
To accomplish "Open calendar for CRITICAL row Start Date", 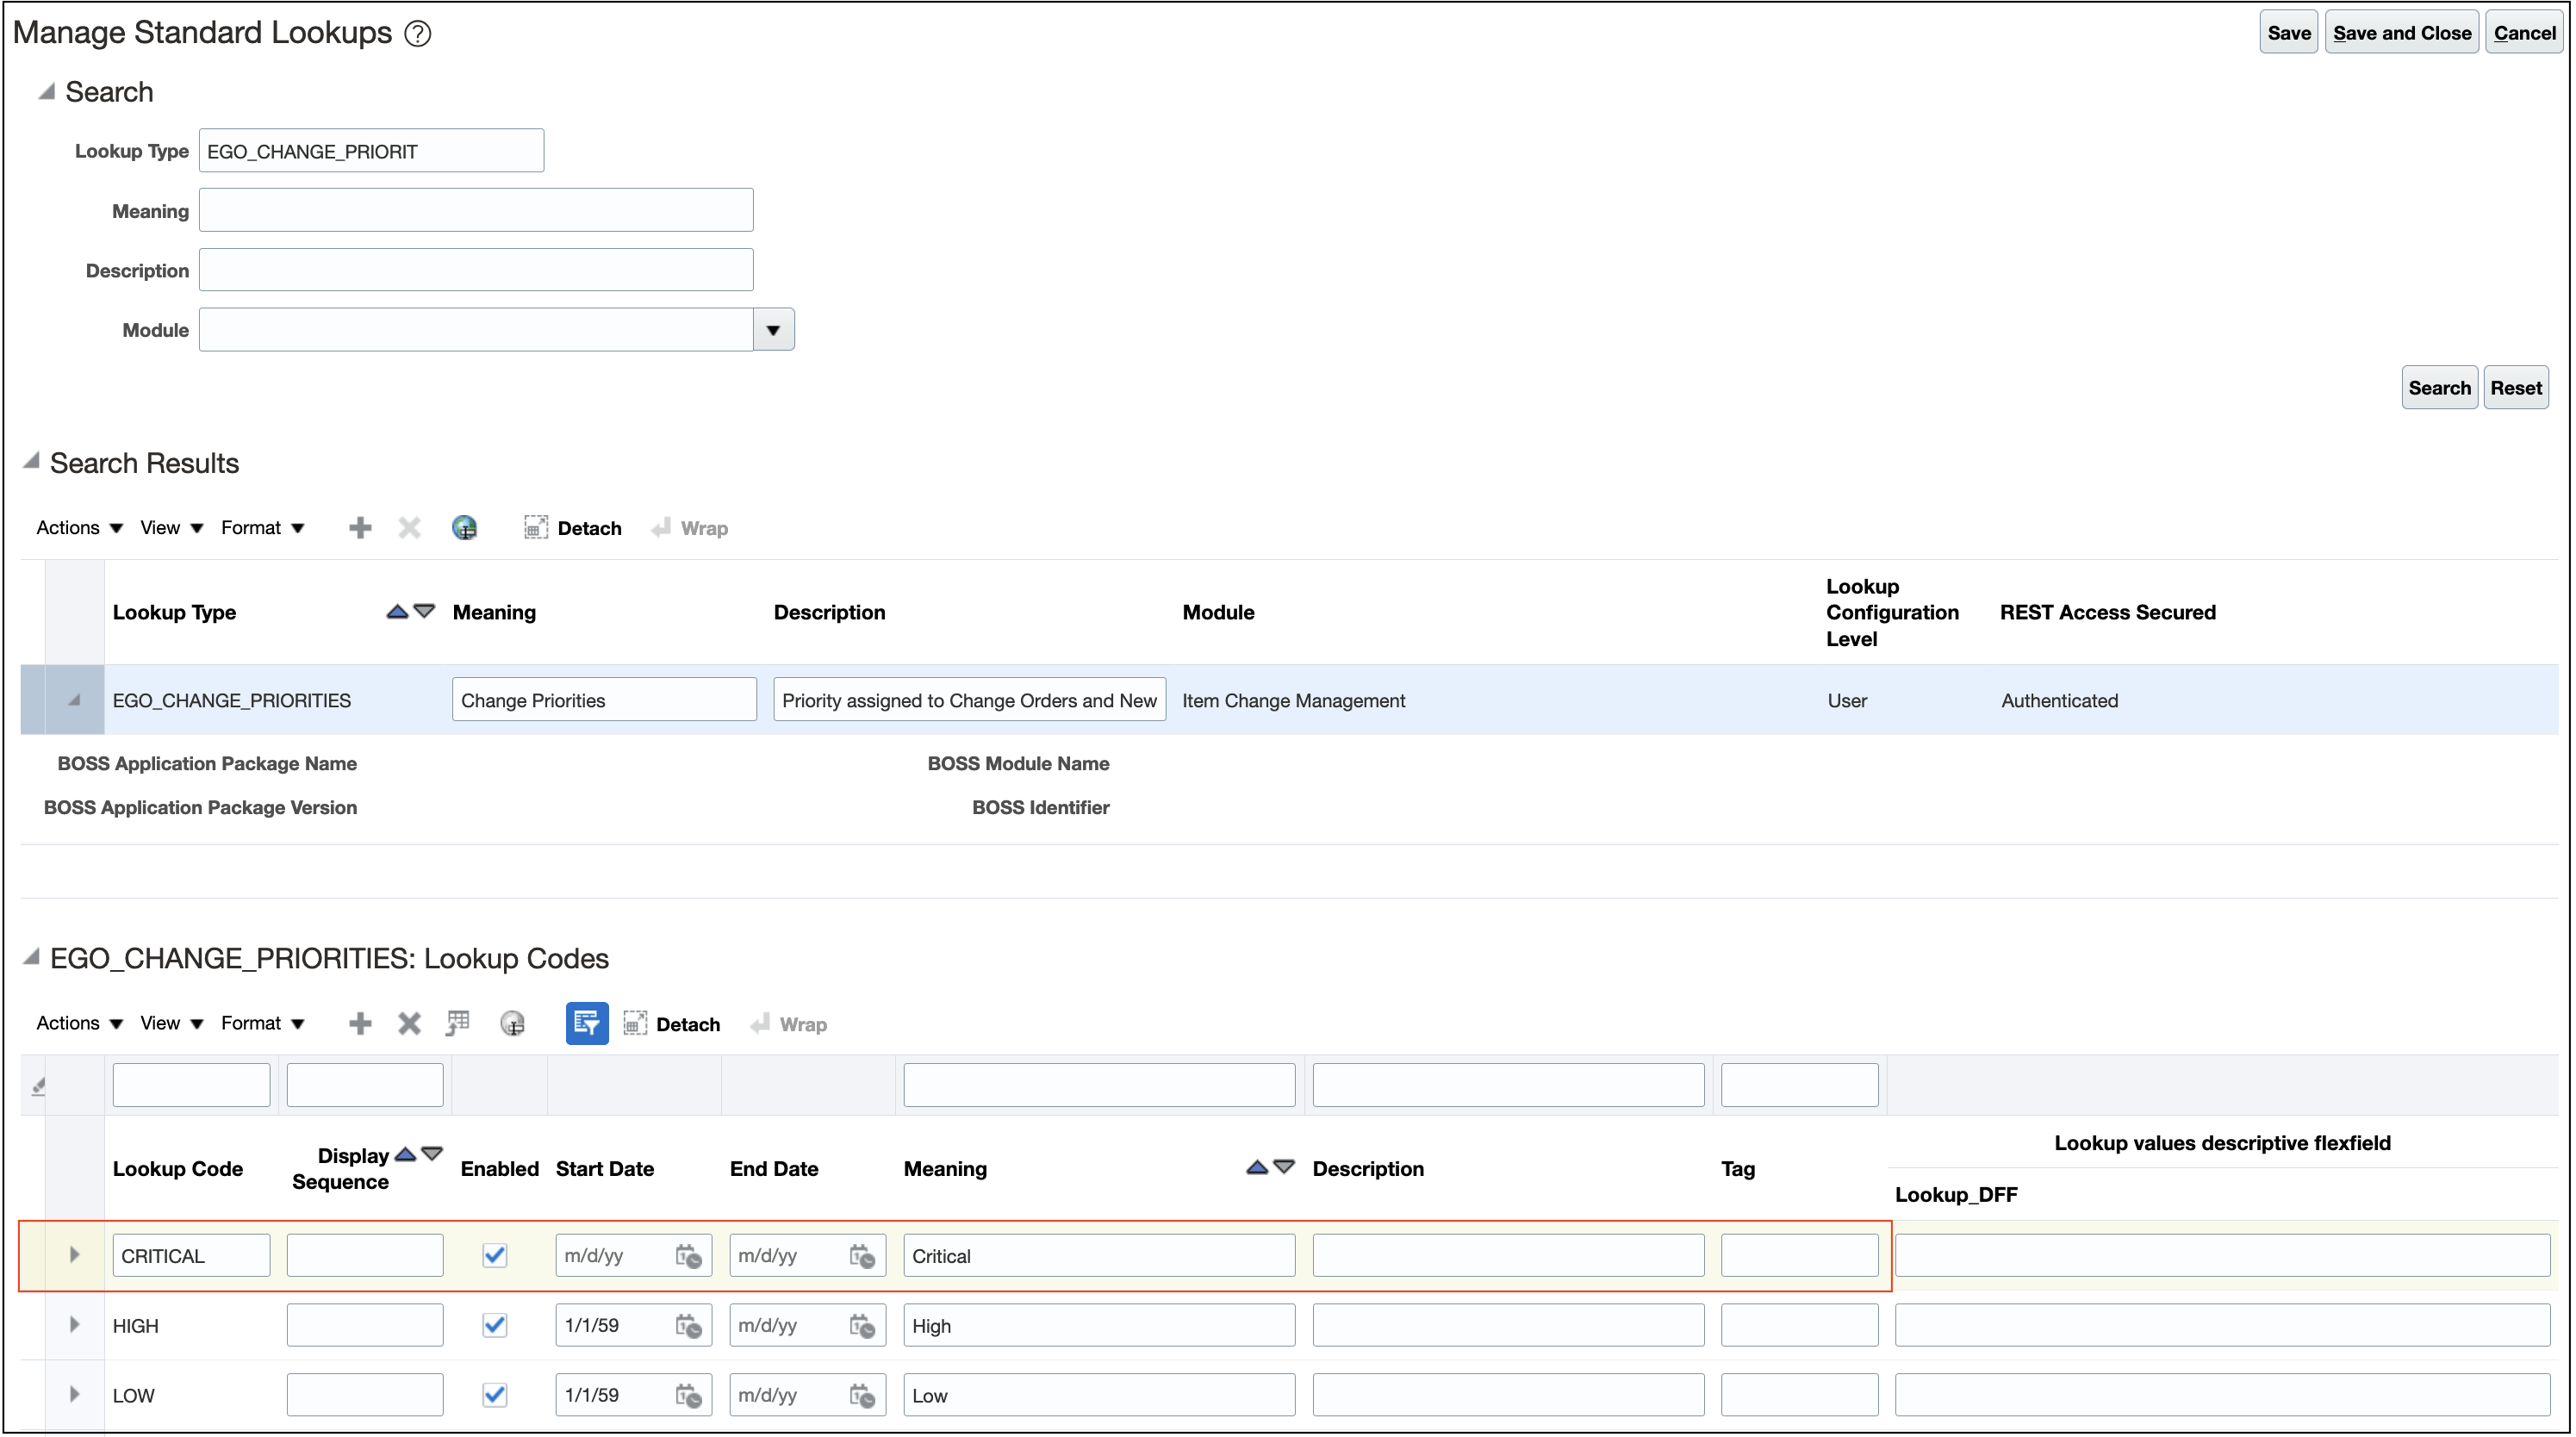I will pyautogui.click(x=688, y=1257).
